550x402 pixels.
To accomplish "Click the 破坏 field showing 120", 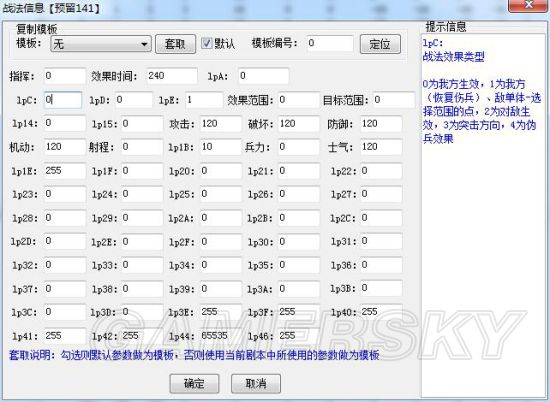I will (299, 123).
